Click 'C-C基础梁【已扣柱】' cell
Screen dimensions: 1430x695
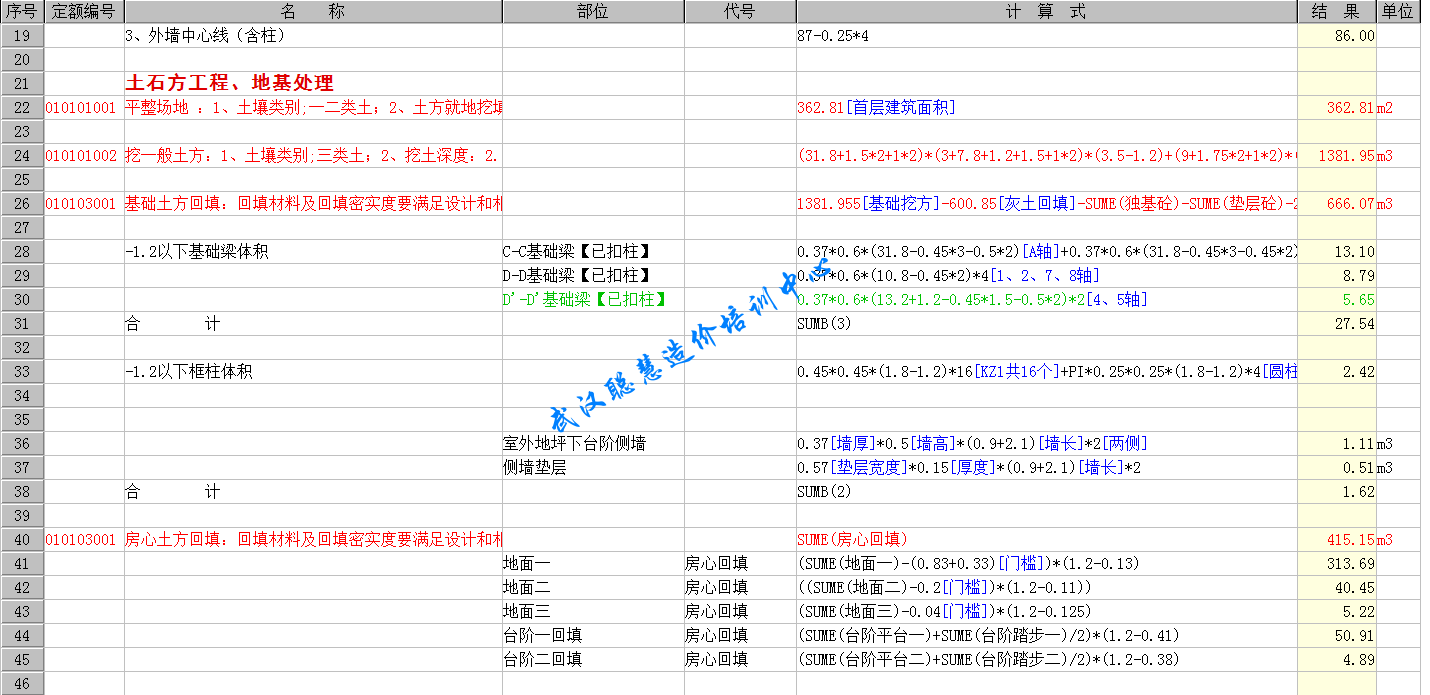pyautogui.click(x=593, y=252)
